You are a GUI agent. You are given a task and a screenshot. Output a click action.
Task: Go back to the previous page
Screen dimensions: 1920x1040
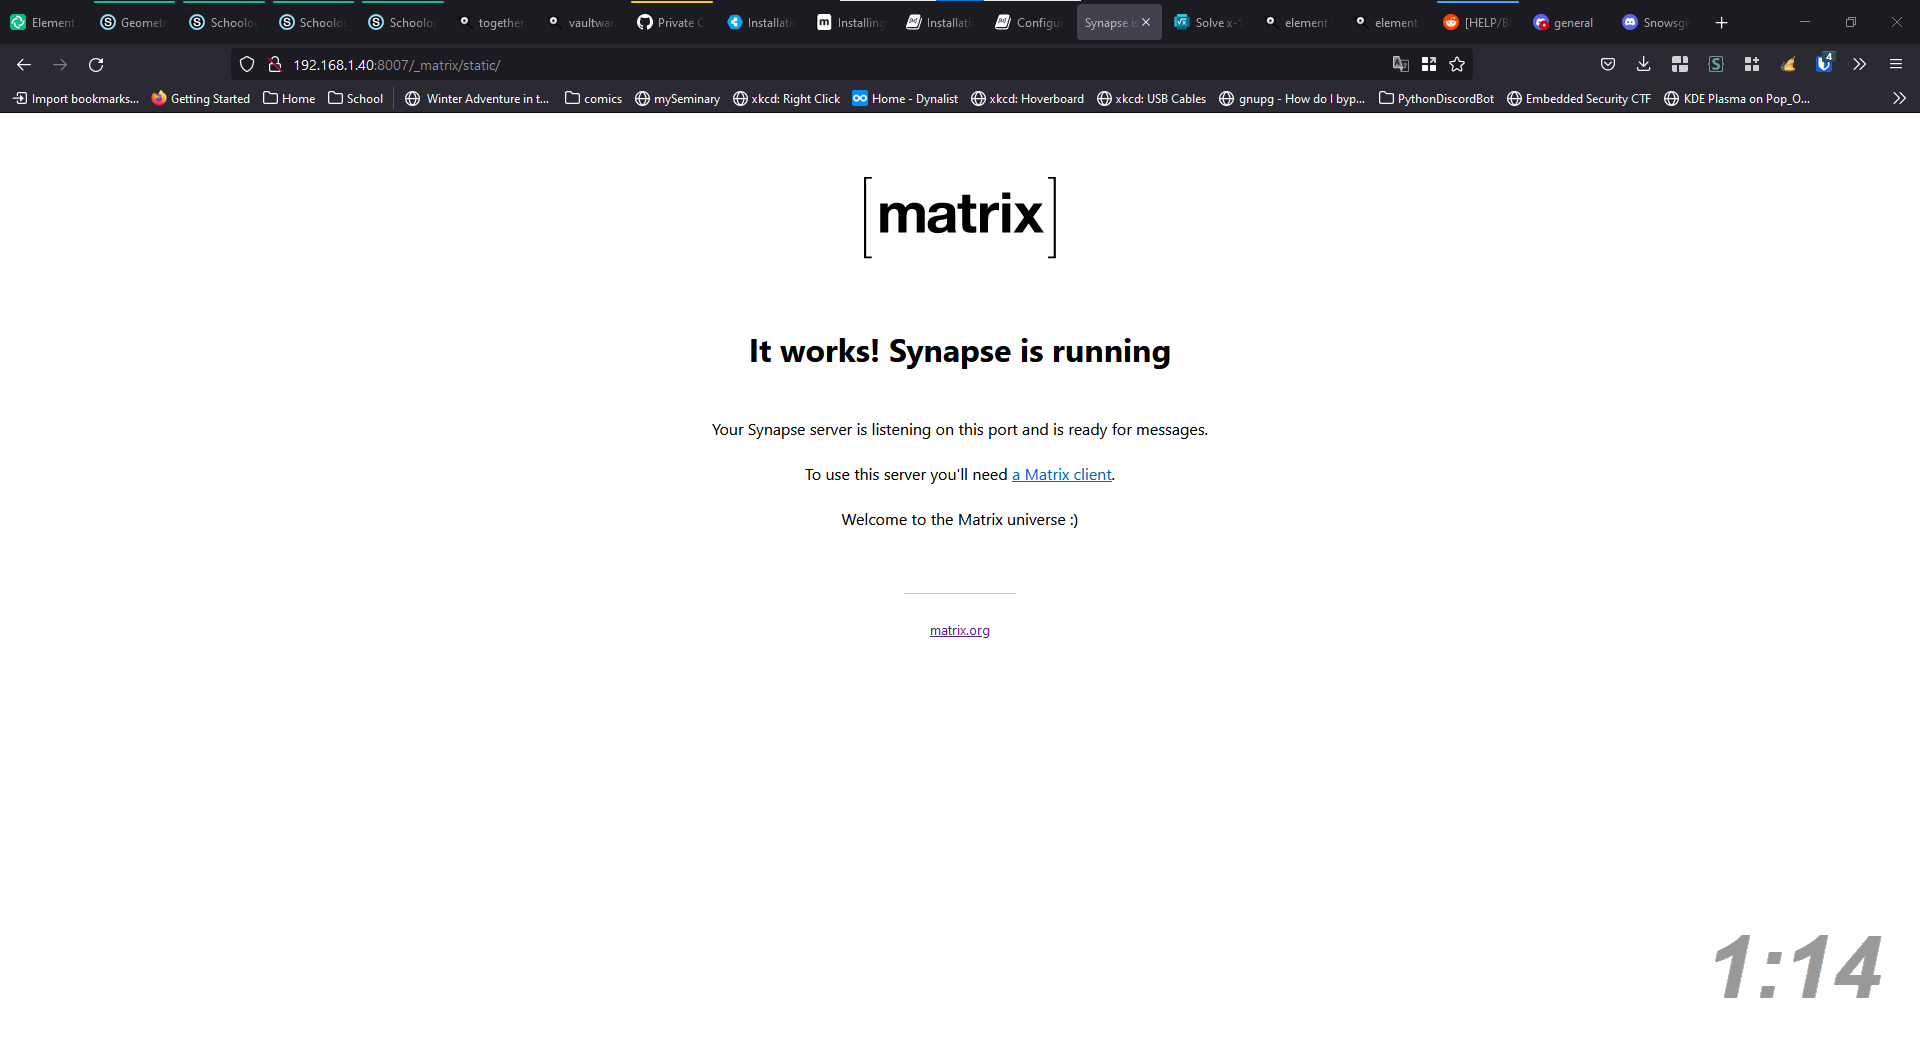tap(24, 65)
